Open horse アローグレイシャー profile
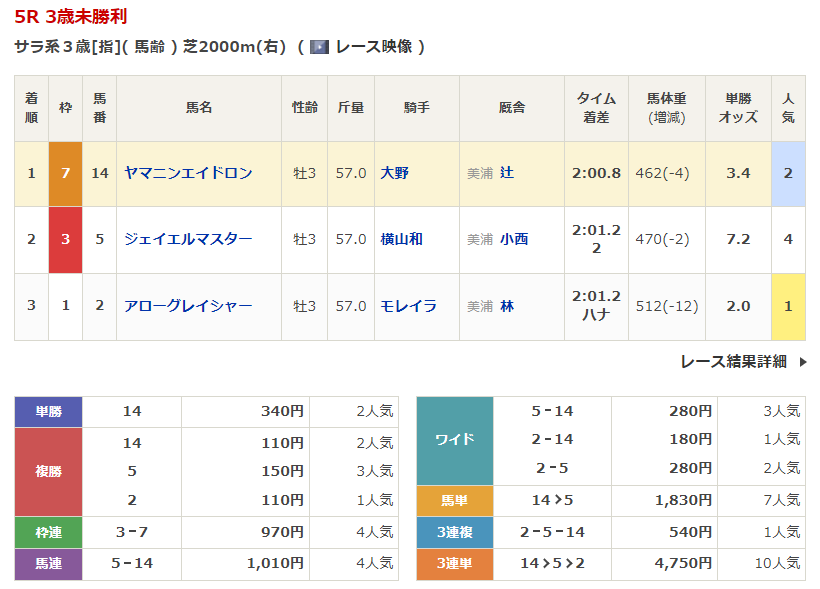820x589 pixels. point(188,306)
